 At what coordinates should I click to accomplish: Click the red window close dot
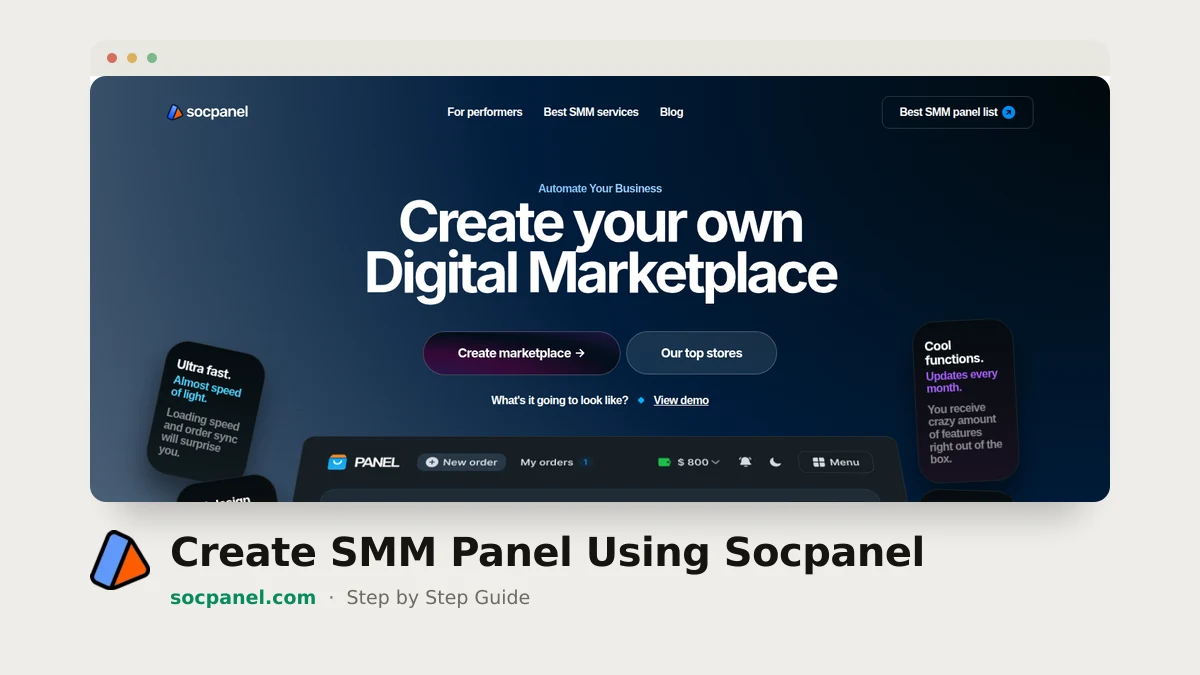(x=112, y=58)
